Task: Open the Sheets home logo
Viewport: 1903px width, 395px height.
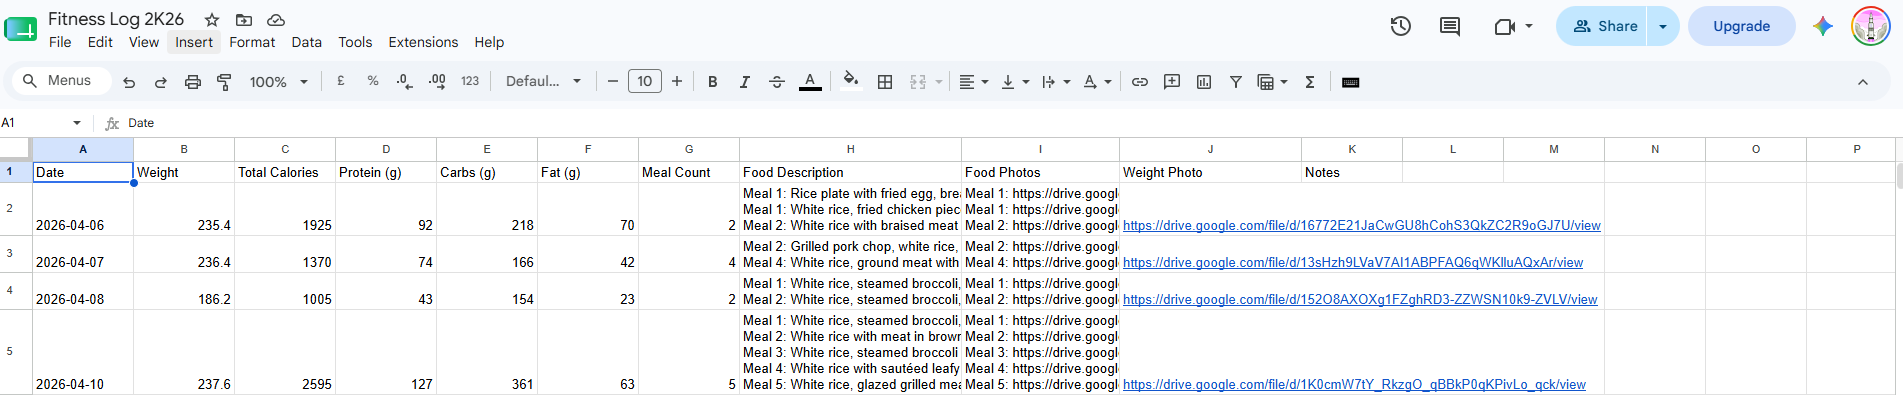Action: point(20,28)
